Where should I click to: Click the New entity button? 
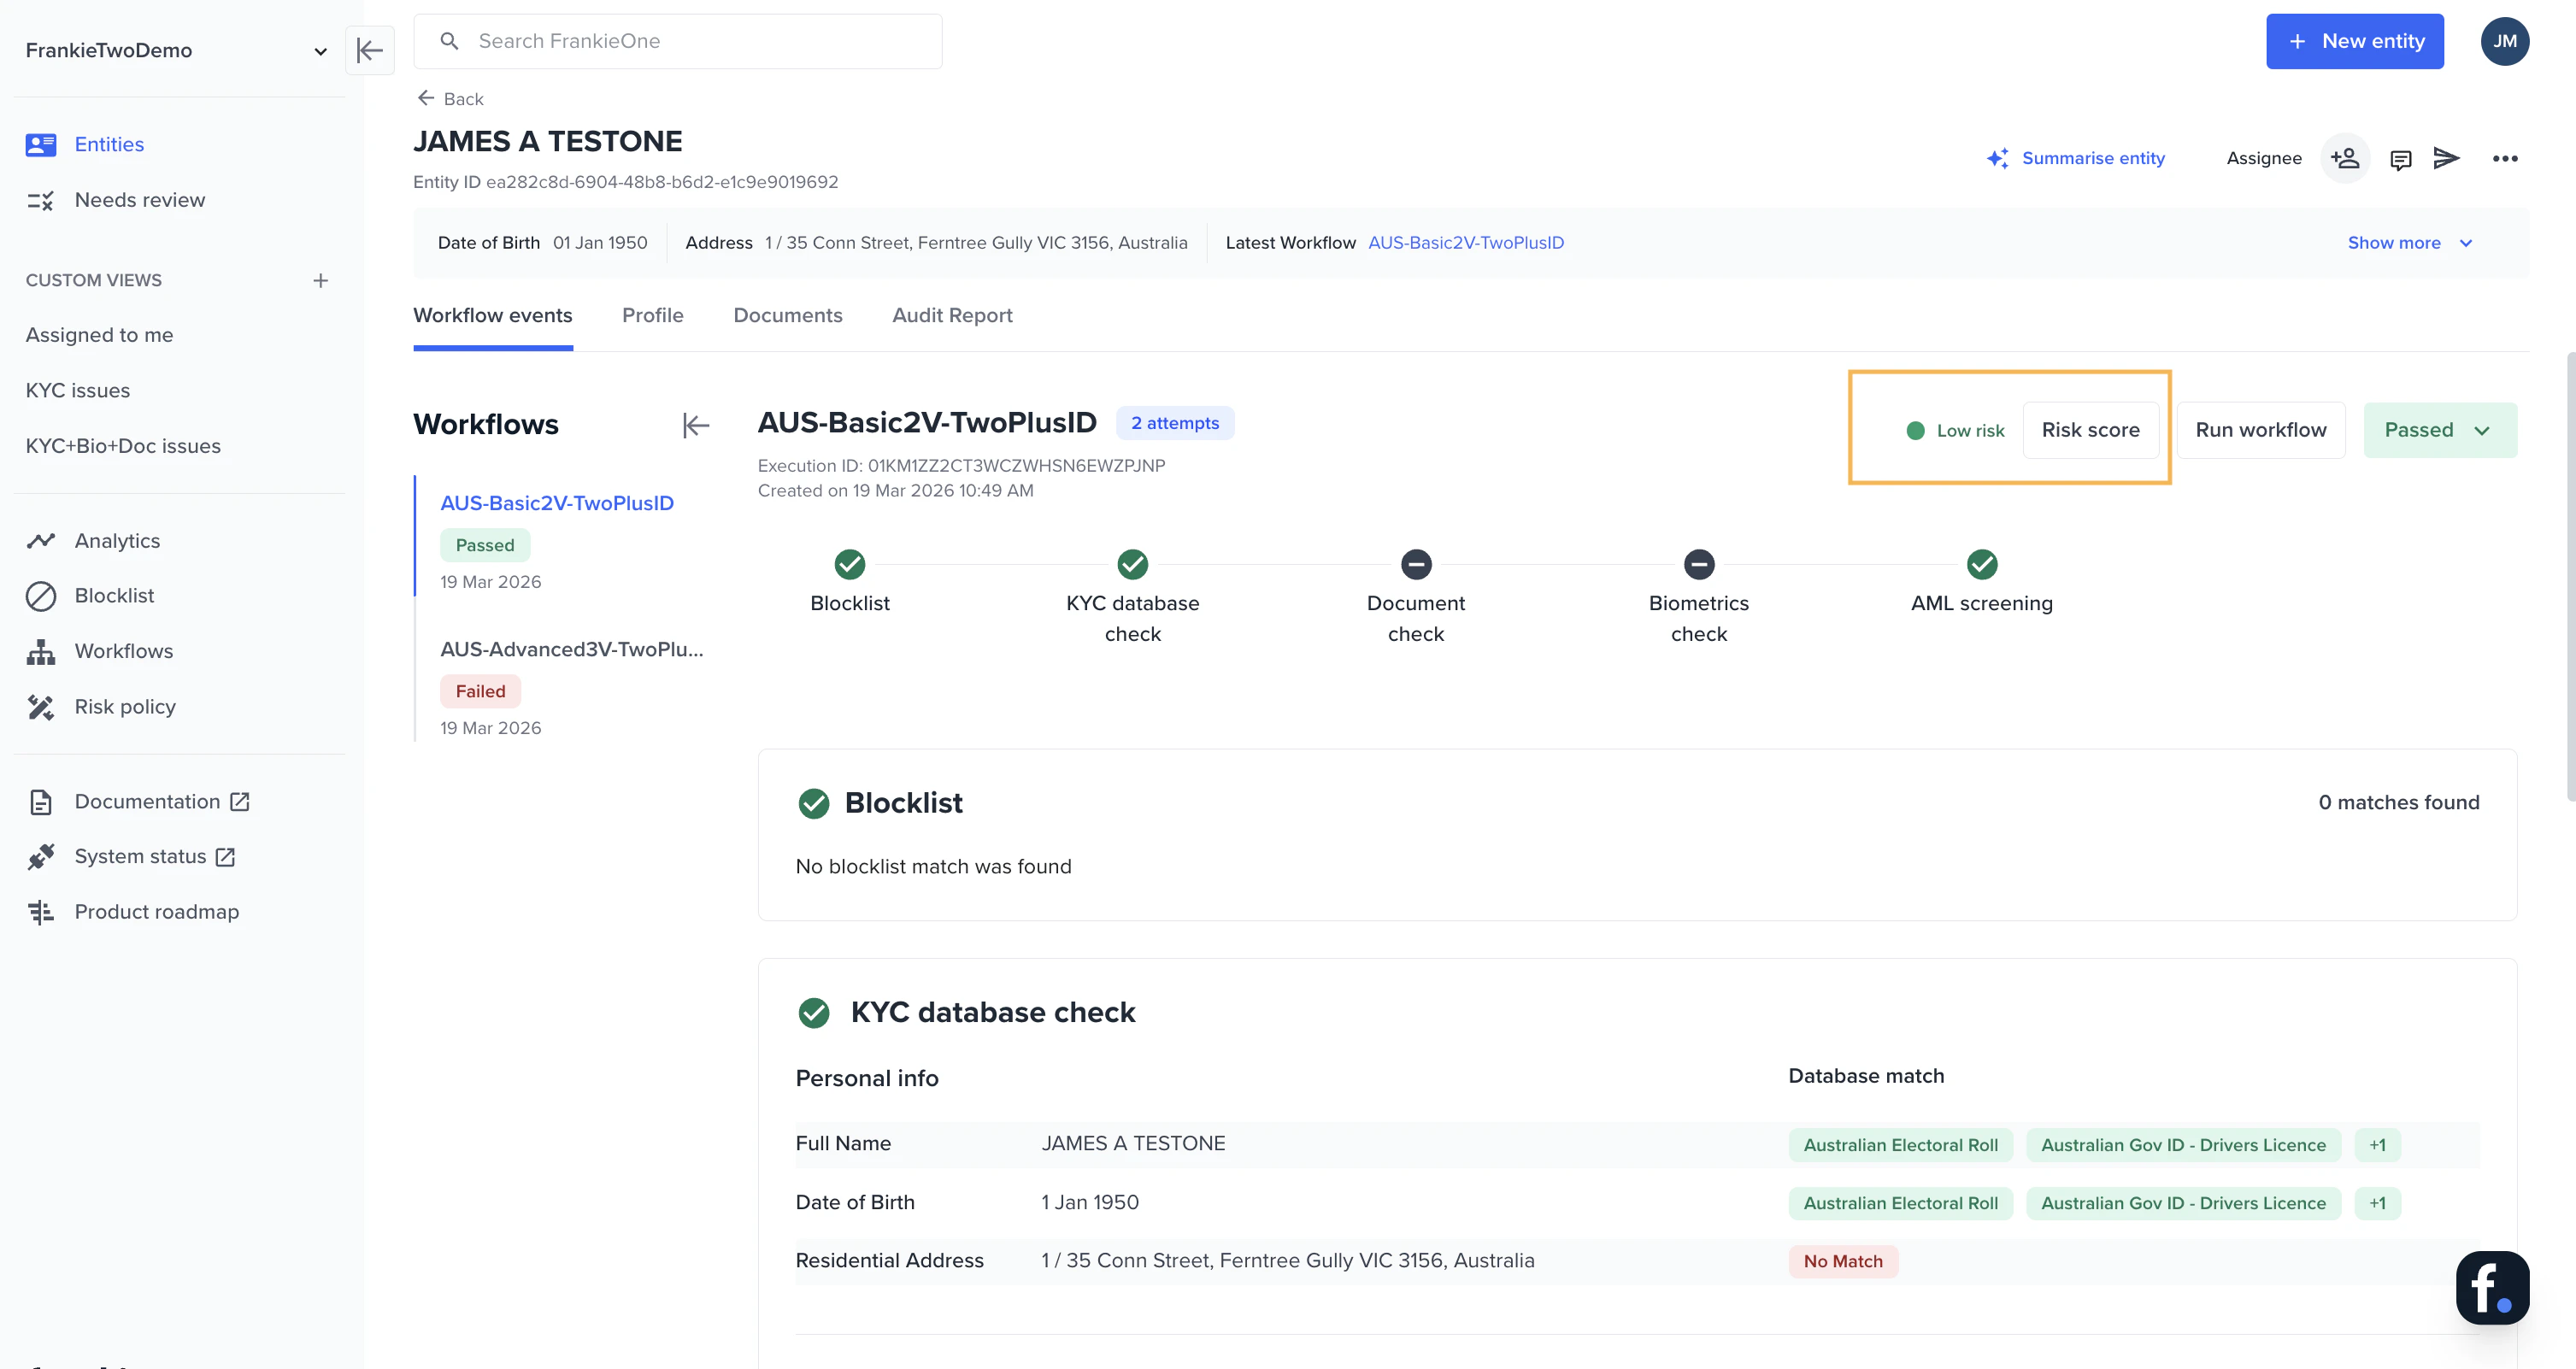coord(2354,41)
